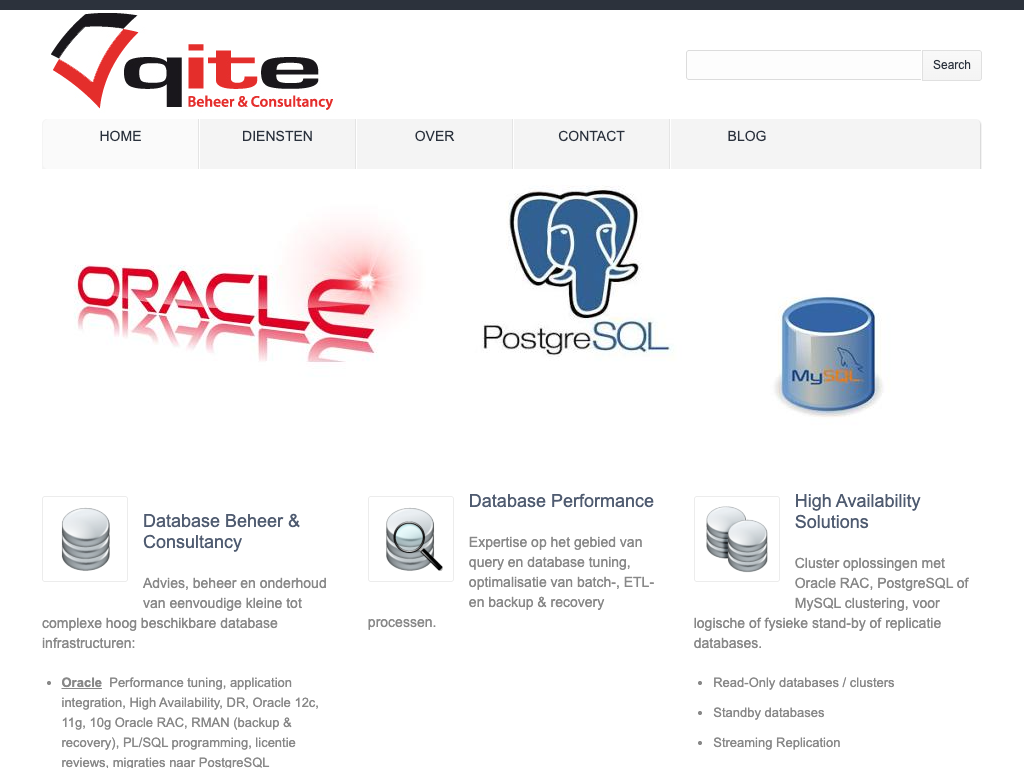Viewport: 1024px width, 768px height.
Task: Click the magnifying glass database icon
Action: 411,539
